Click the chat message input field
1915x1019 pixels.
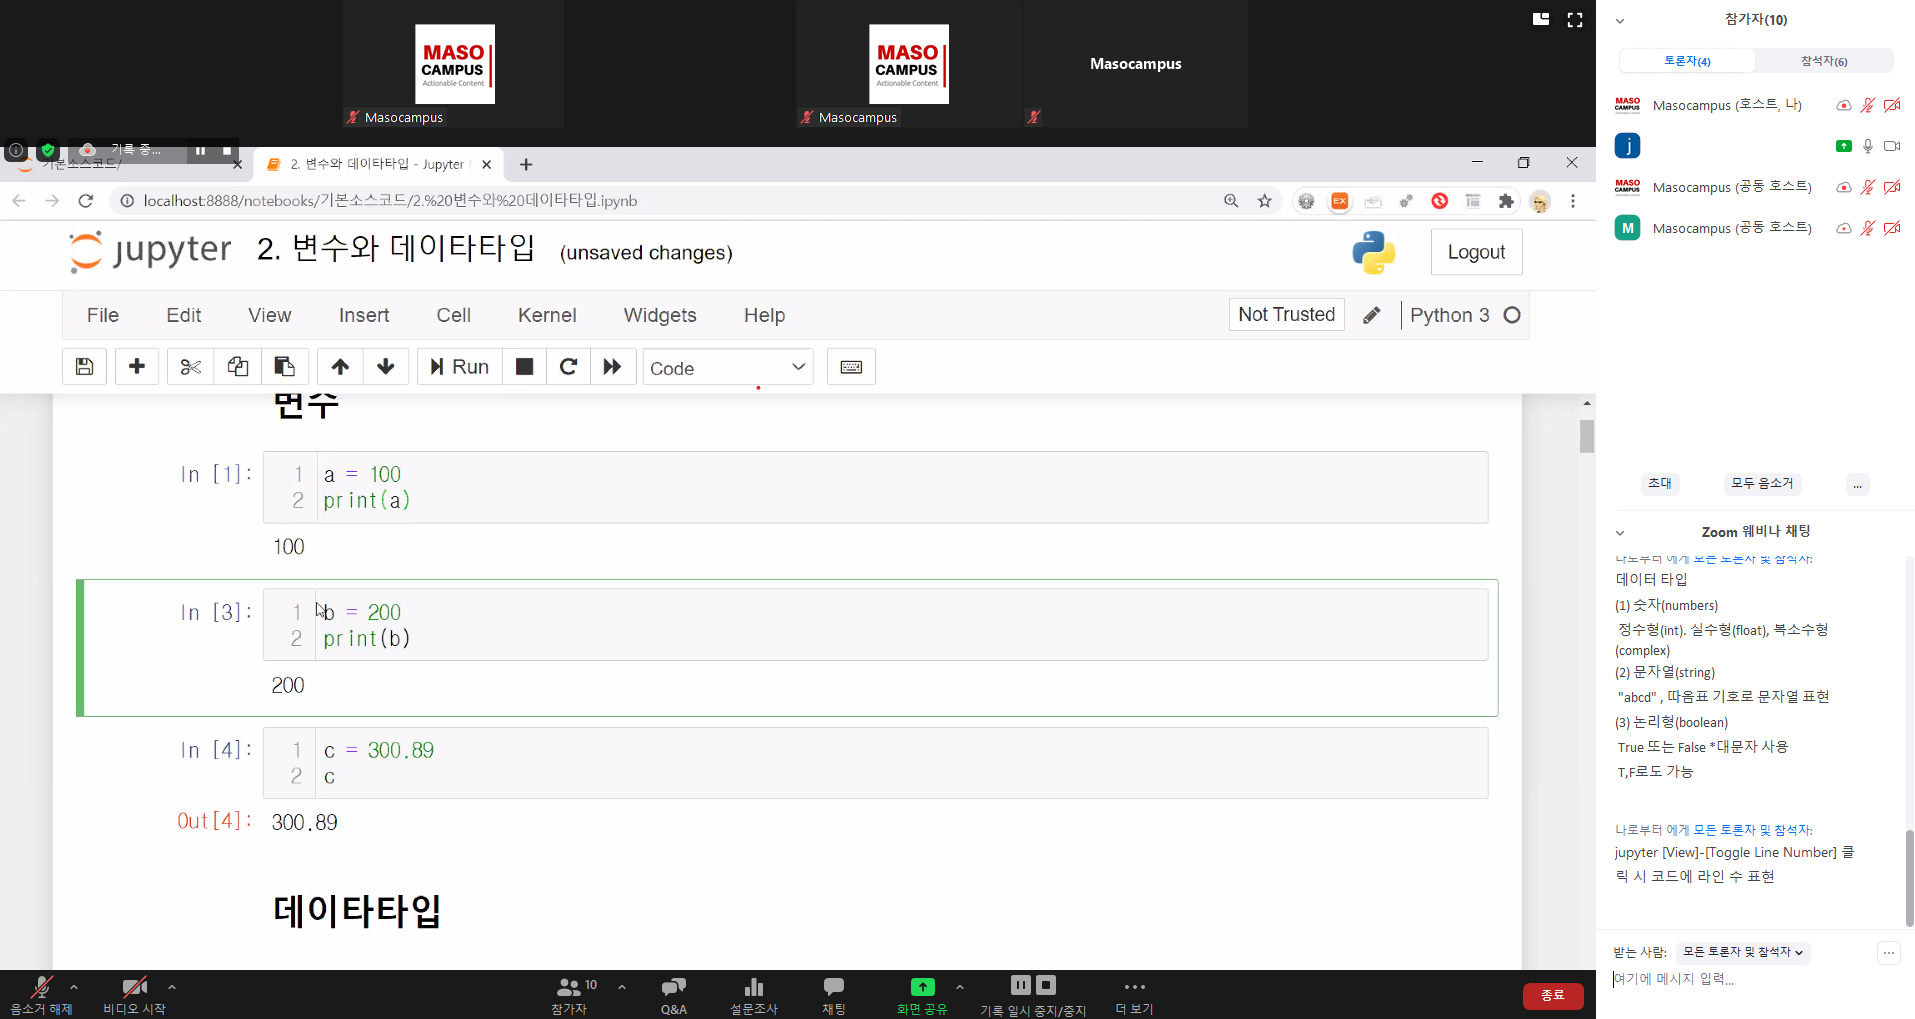[1740, 979]
